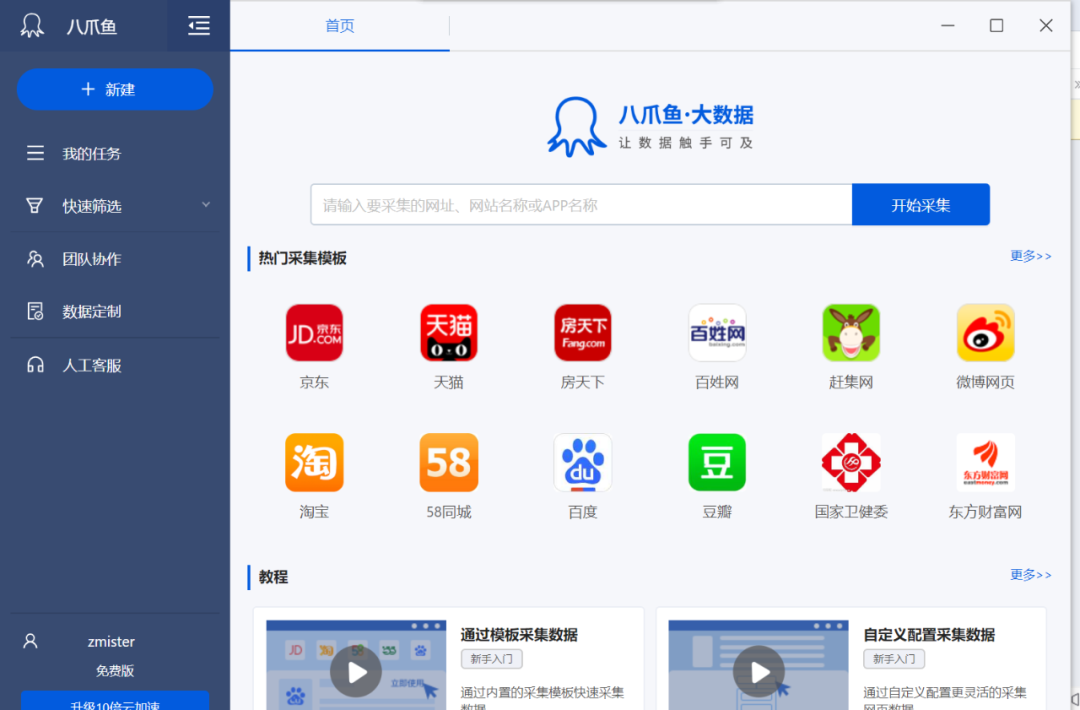Click the URL or site name search field
Image resolution: width=1080 pixels, height=710 pixels.
tap(581, 205)
